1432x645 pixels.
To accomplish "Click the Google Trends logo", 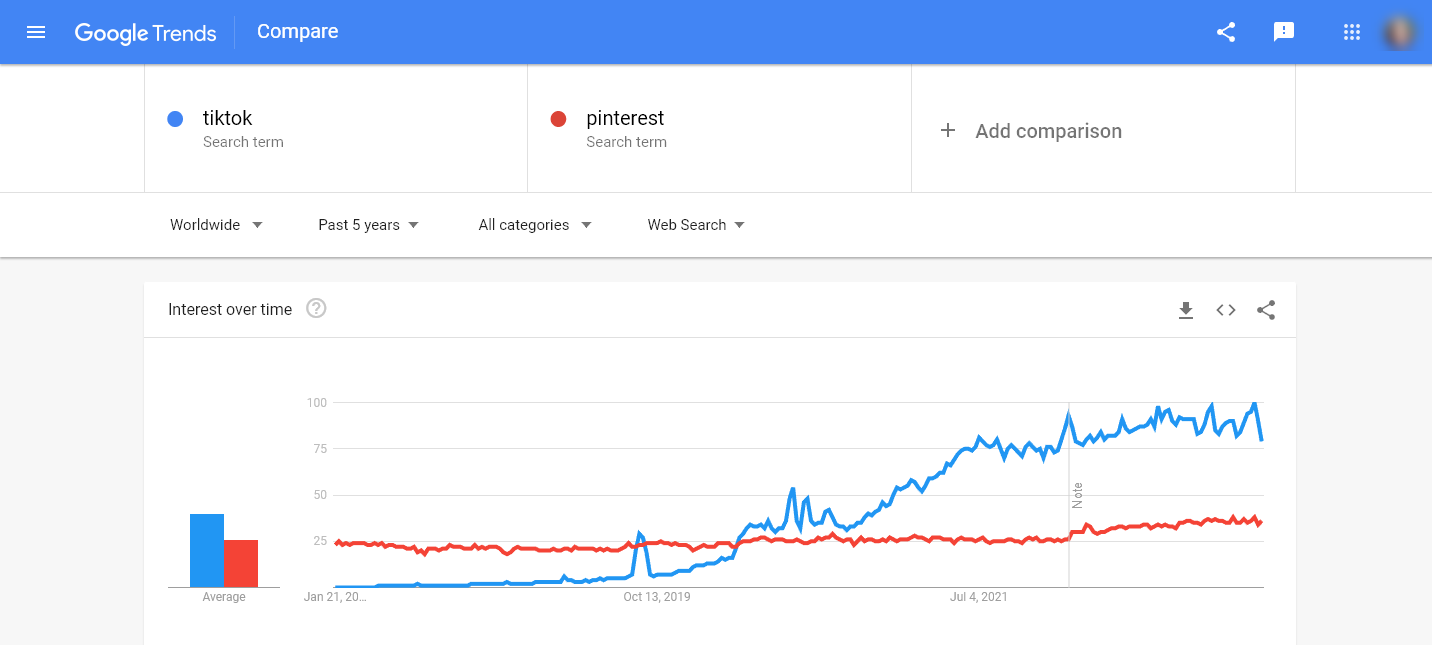I will coord(145,32).
